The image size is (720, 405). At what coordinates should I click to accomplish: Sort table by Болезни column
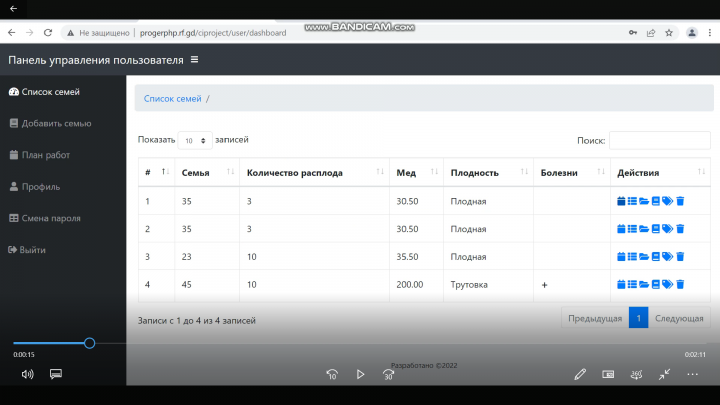coord(572,173)
